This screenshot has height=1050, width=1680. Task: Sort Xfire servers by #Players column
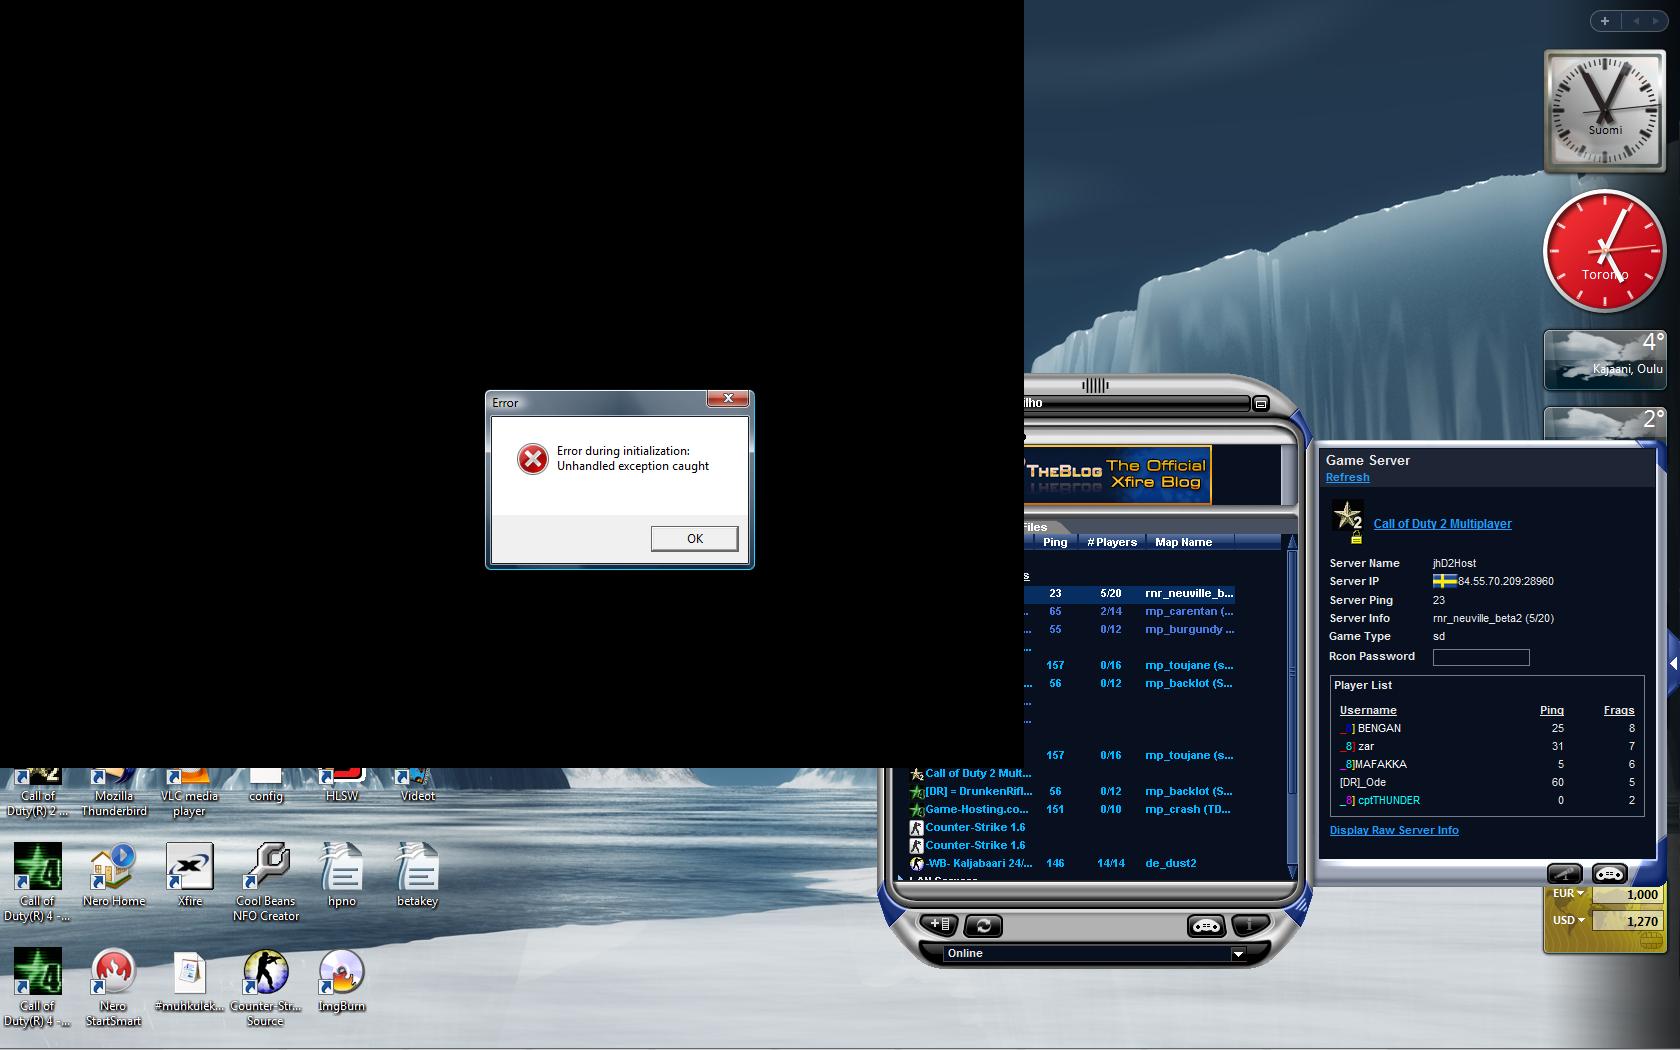pos(1112,542)
